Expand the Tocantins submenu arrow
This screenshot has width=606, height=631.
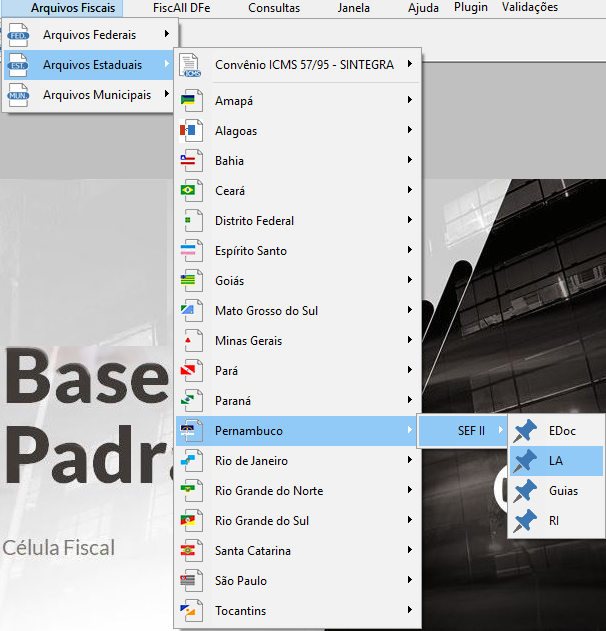click(x=410, y=609)
